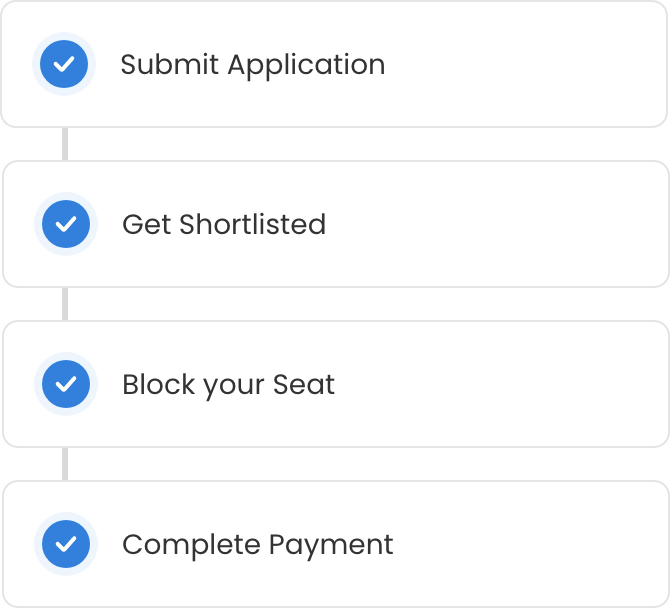The image size is (670, 608).
Task: Click the word Shortlisted in second step
Action: click(x=253, y=224)
